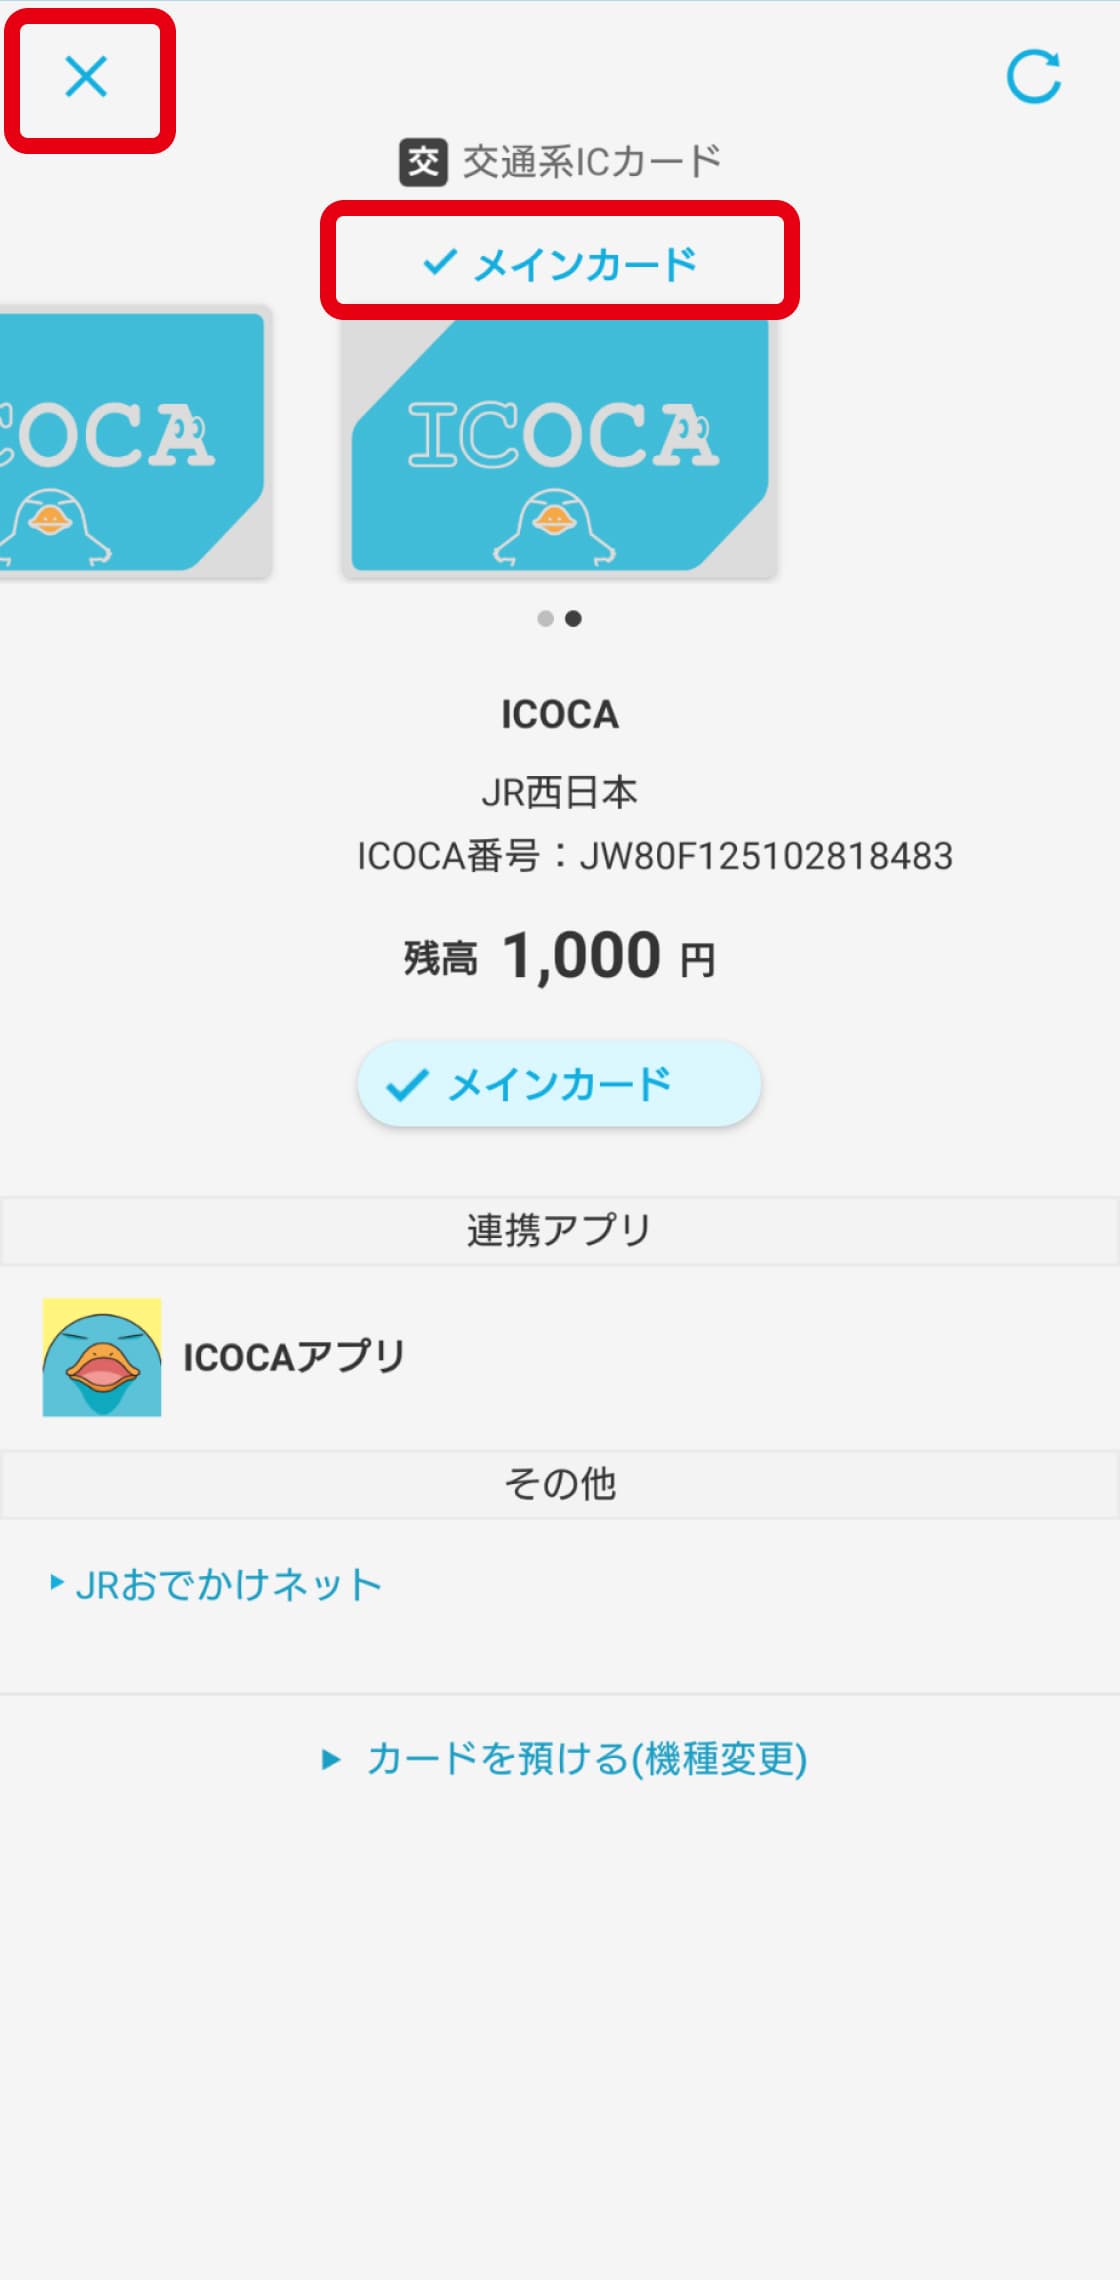
Task: Tap the ICOCA番号 card number text
Action: point(655,856)
